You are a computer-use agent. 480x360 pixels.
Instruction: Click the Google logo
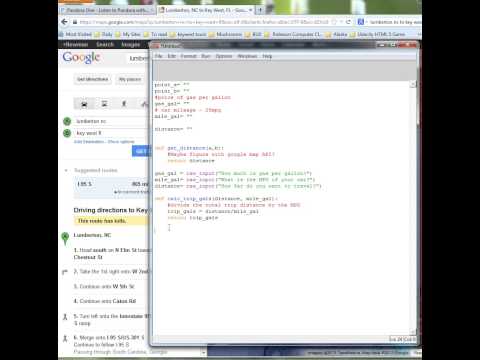(x=81, y=58)
